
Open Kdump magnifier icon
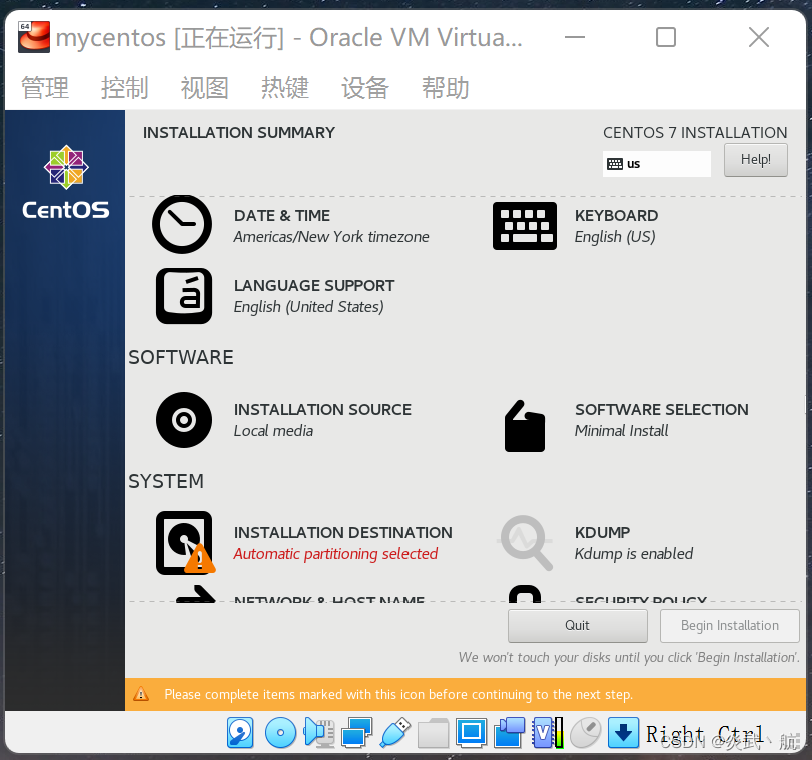pyautogui.click(x=526, y=543)
